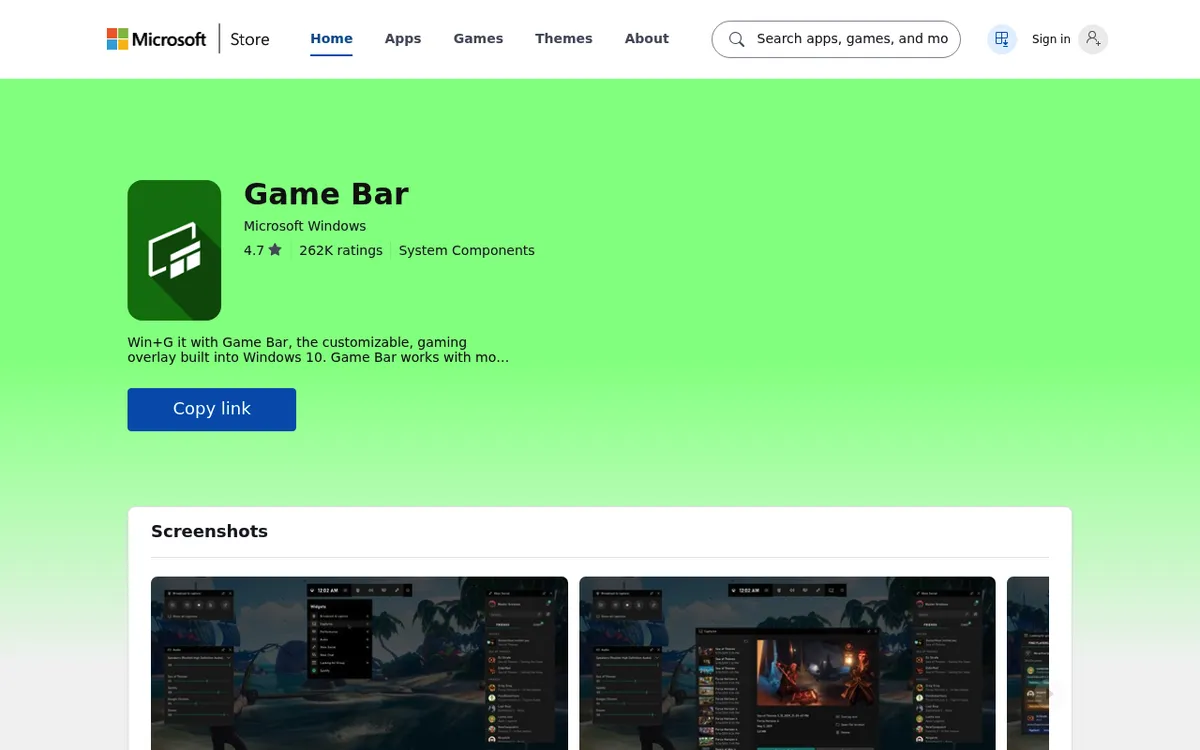Open the Apps tab
Viewport: 1200px width, 750px height.
tap(403, 39)
